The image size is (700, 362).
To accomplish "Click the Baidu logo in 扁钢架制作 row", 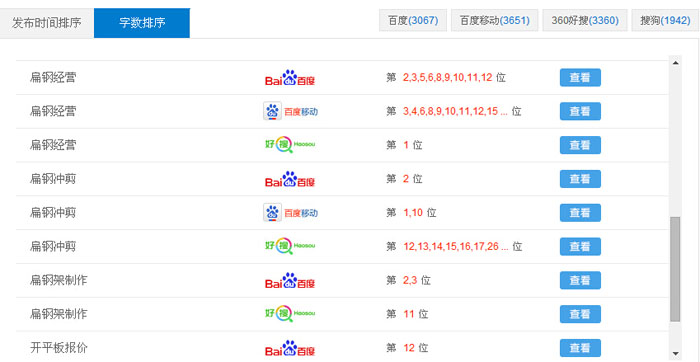I will tap(290, 281).
